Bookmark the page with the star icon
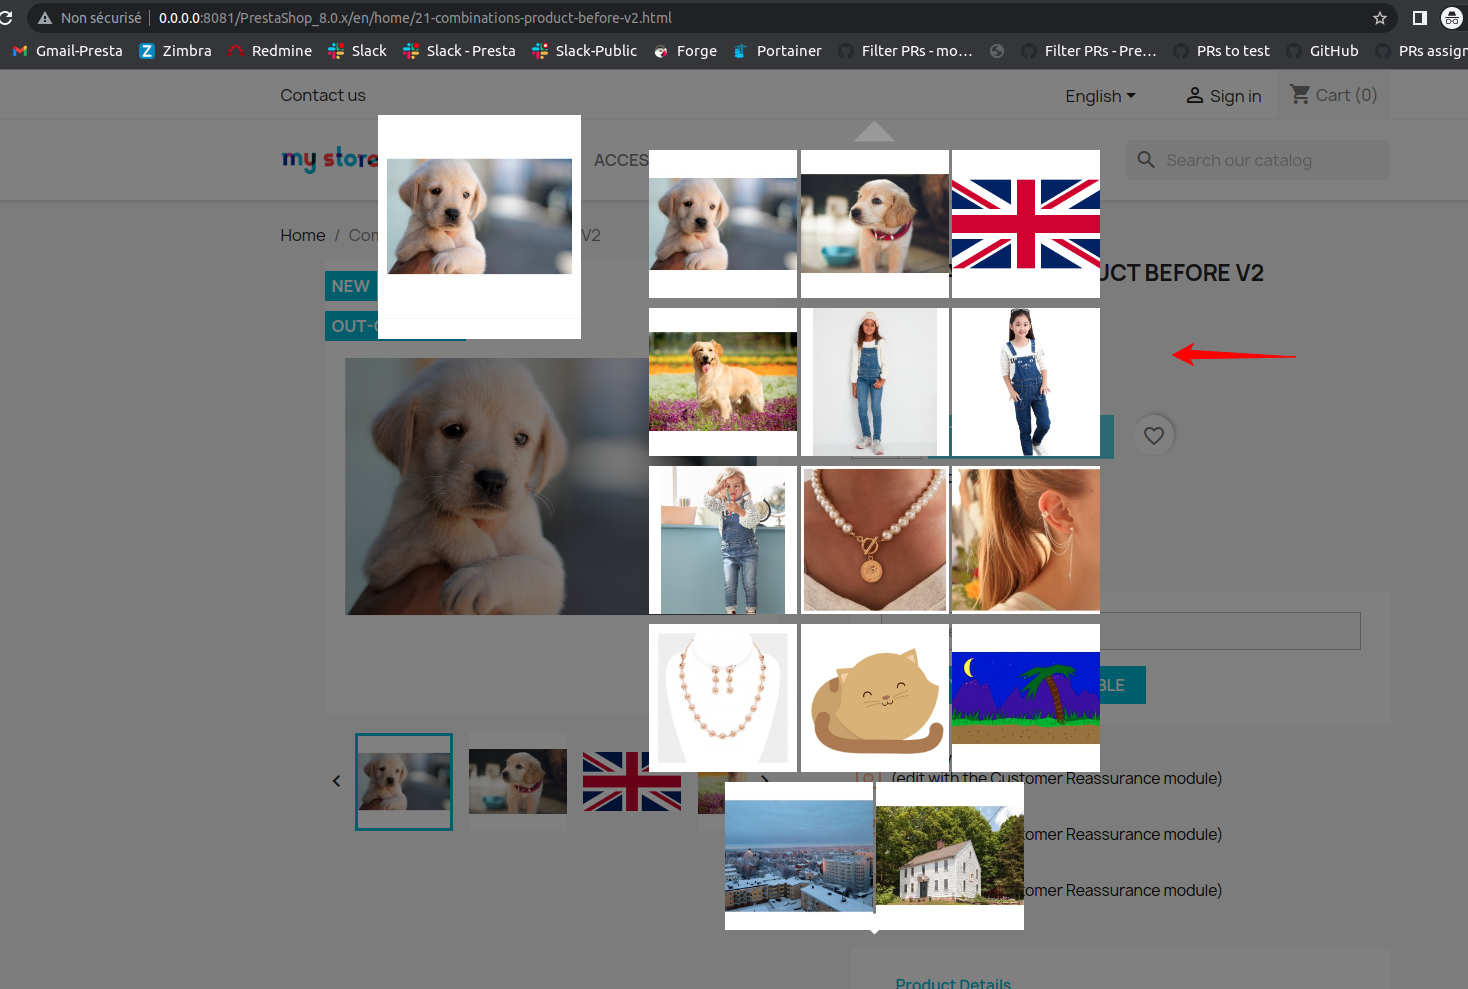 coord(1379,17)
